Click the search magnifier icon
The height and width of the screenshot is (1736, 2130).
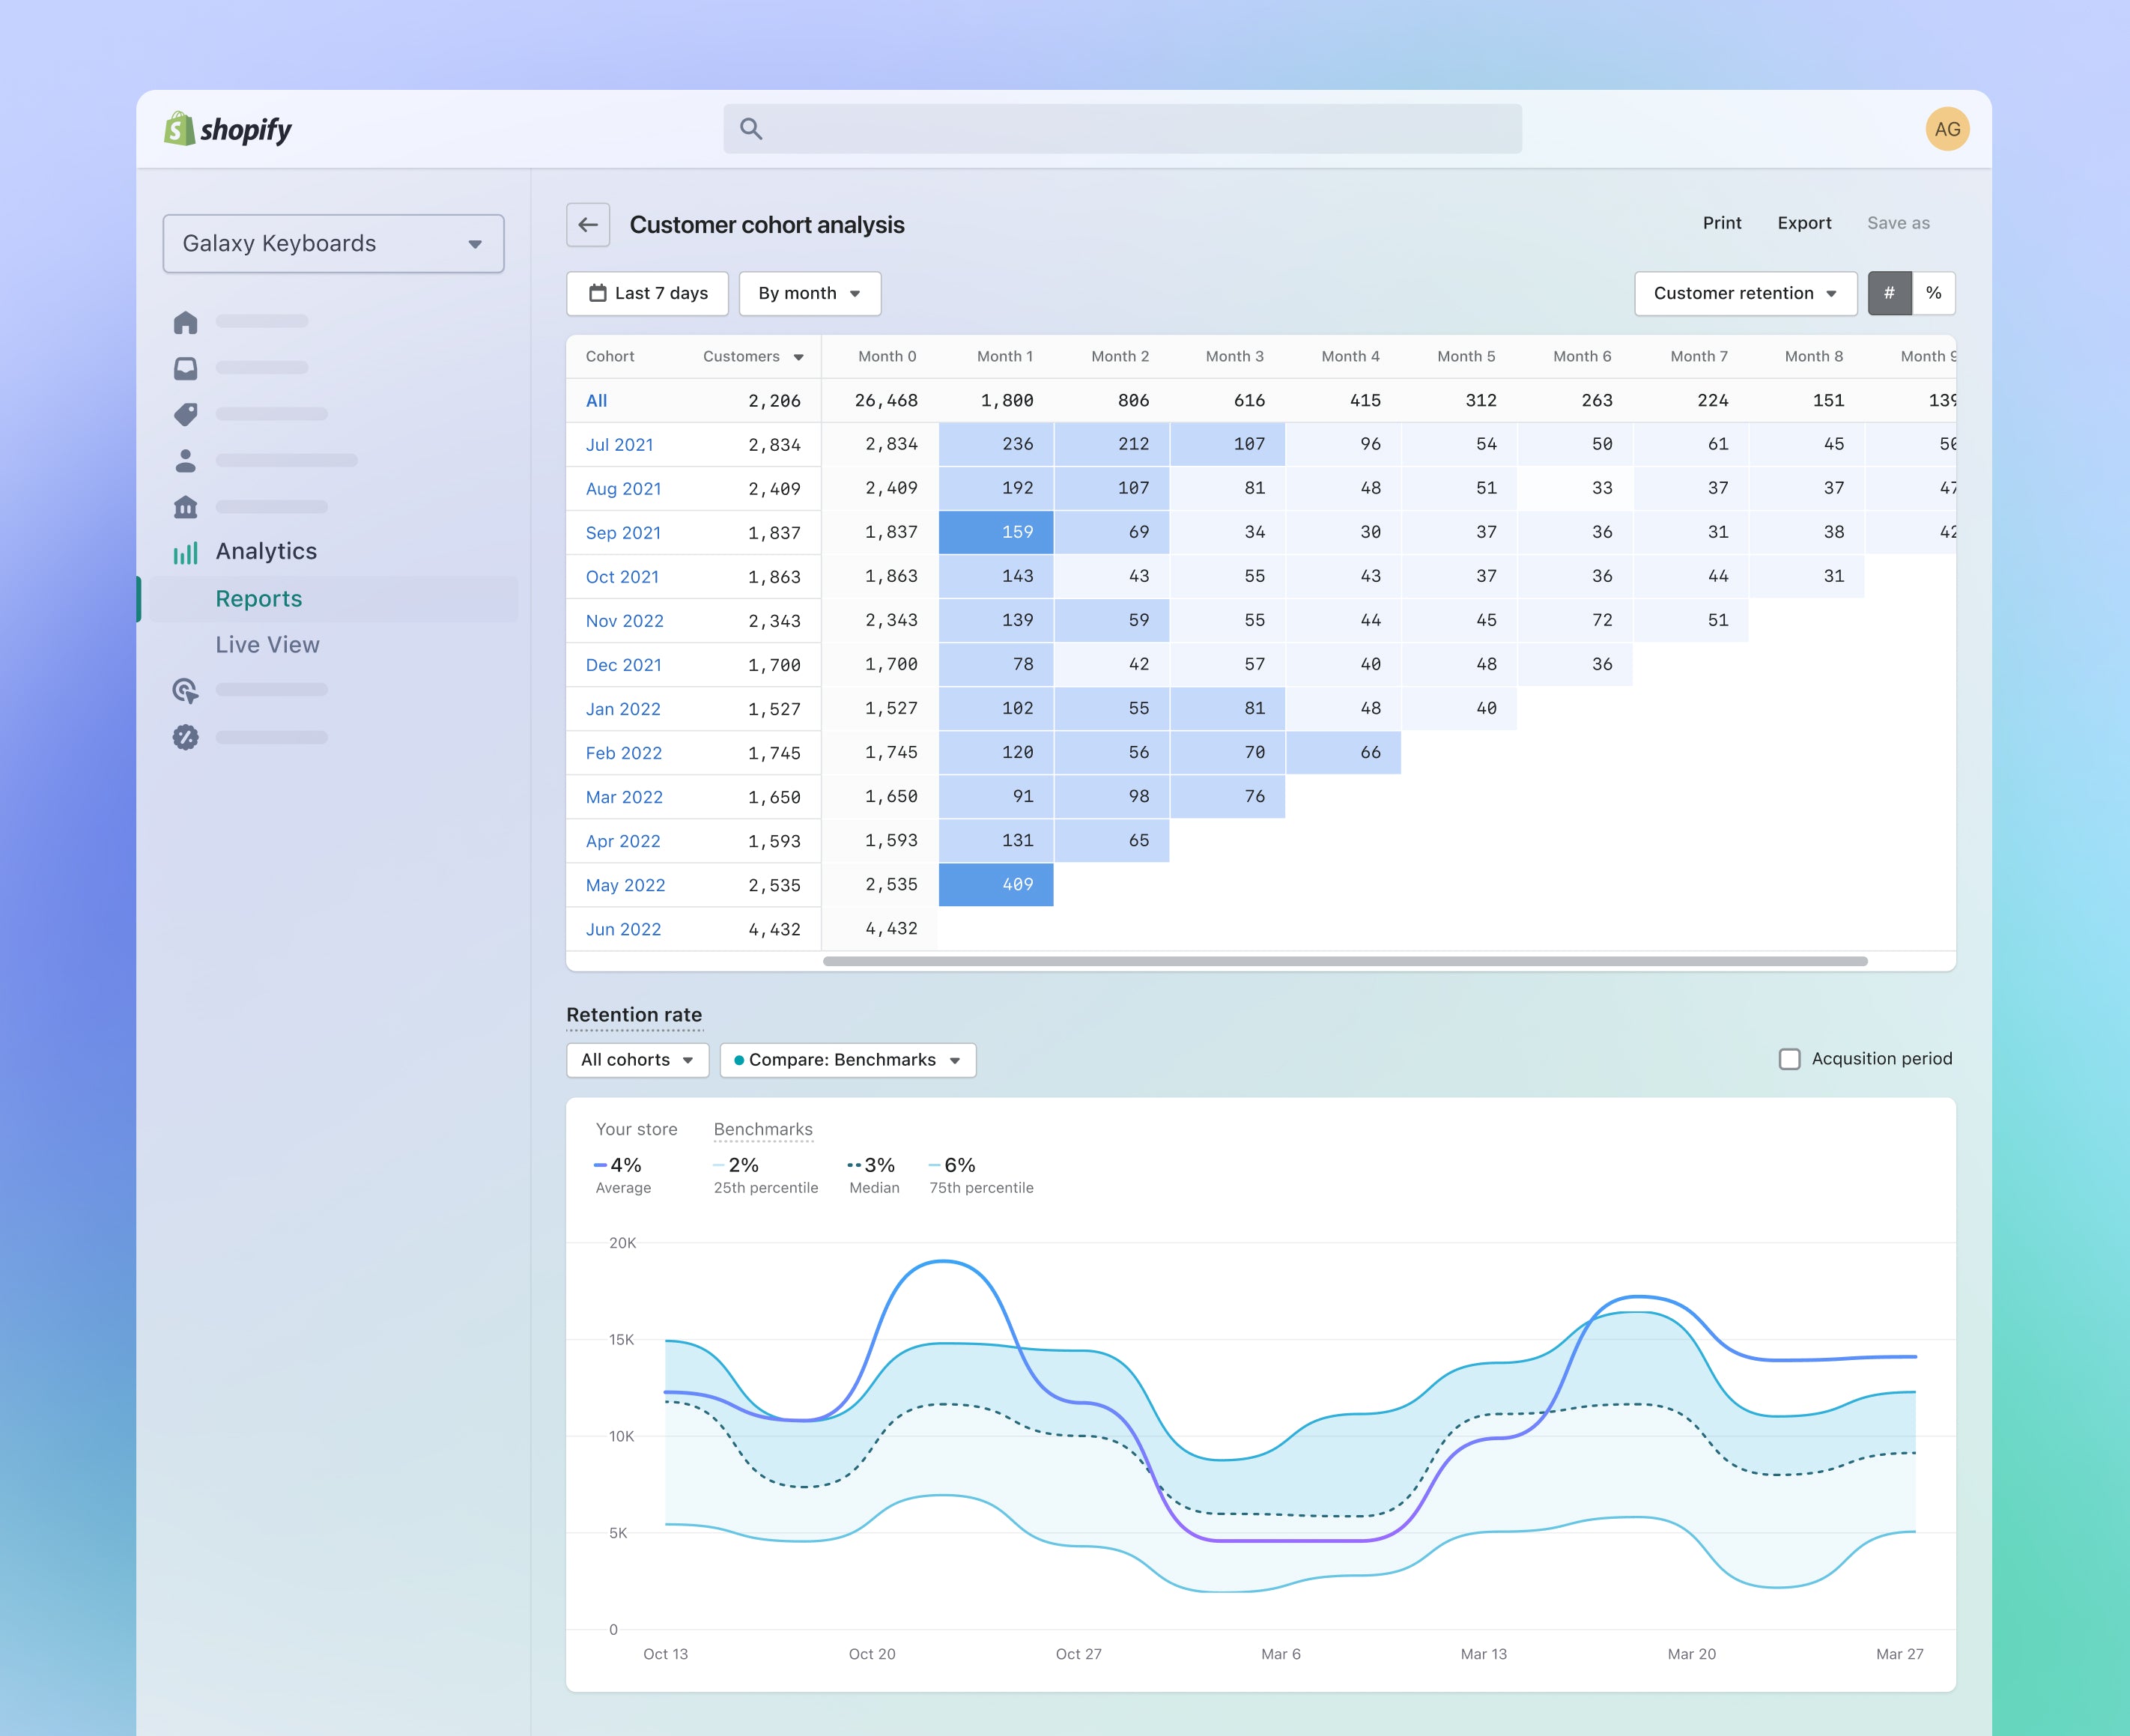pos(751,129)
